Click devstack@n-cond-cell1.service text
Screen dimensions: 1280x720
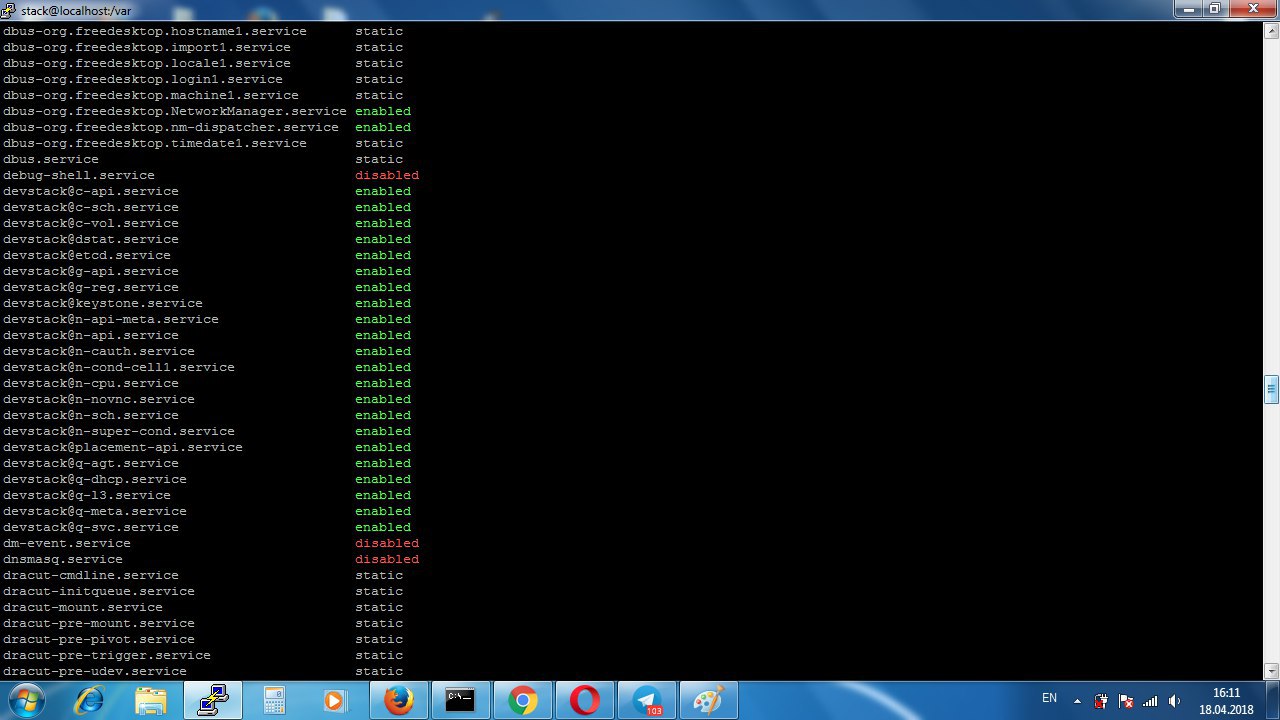click(119, 367)
